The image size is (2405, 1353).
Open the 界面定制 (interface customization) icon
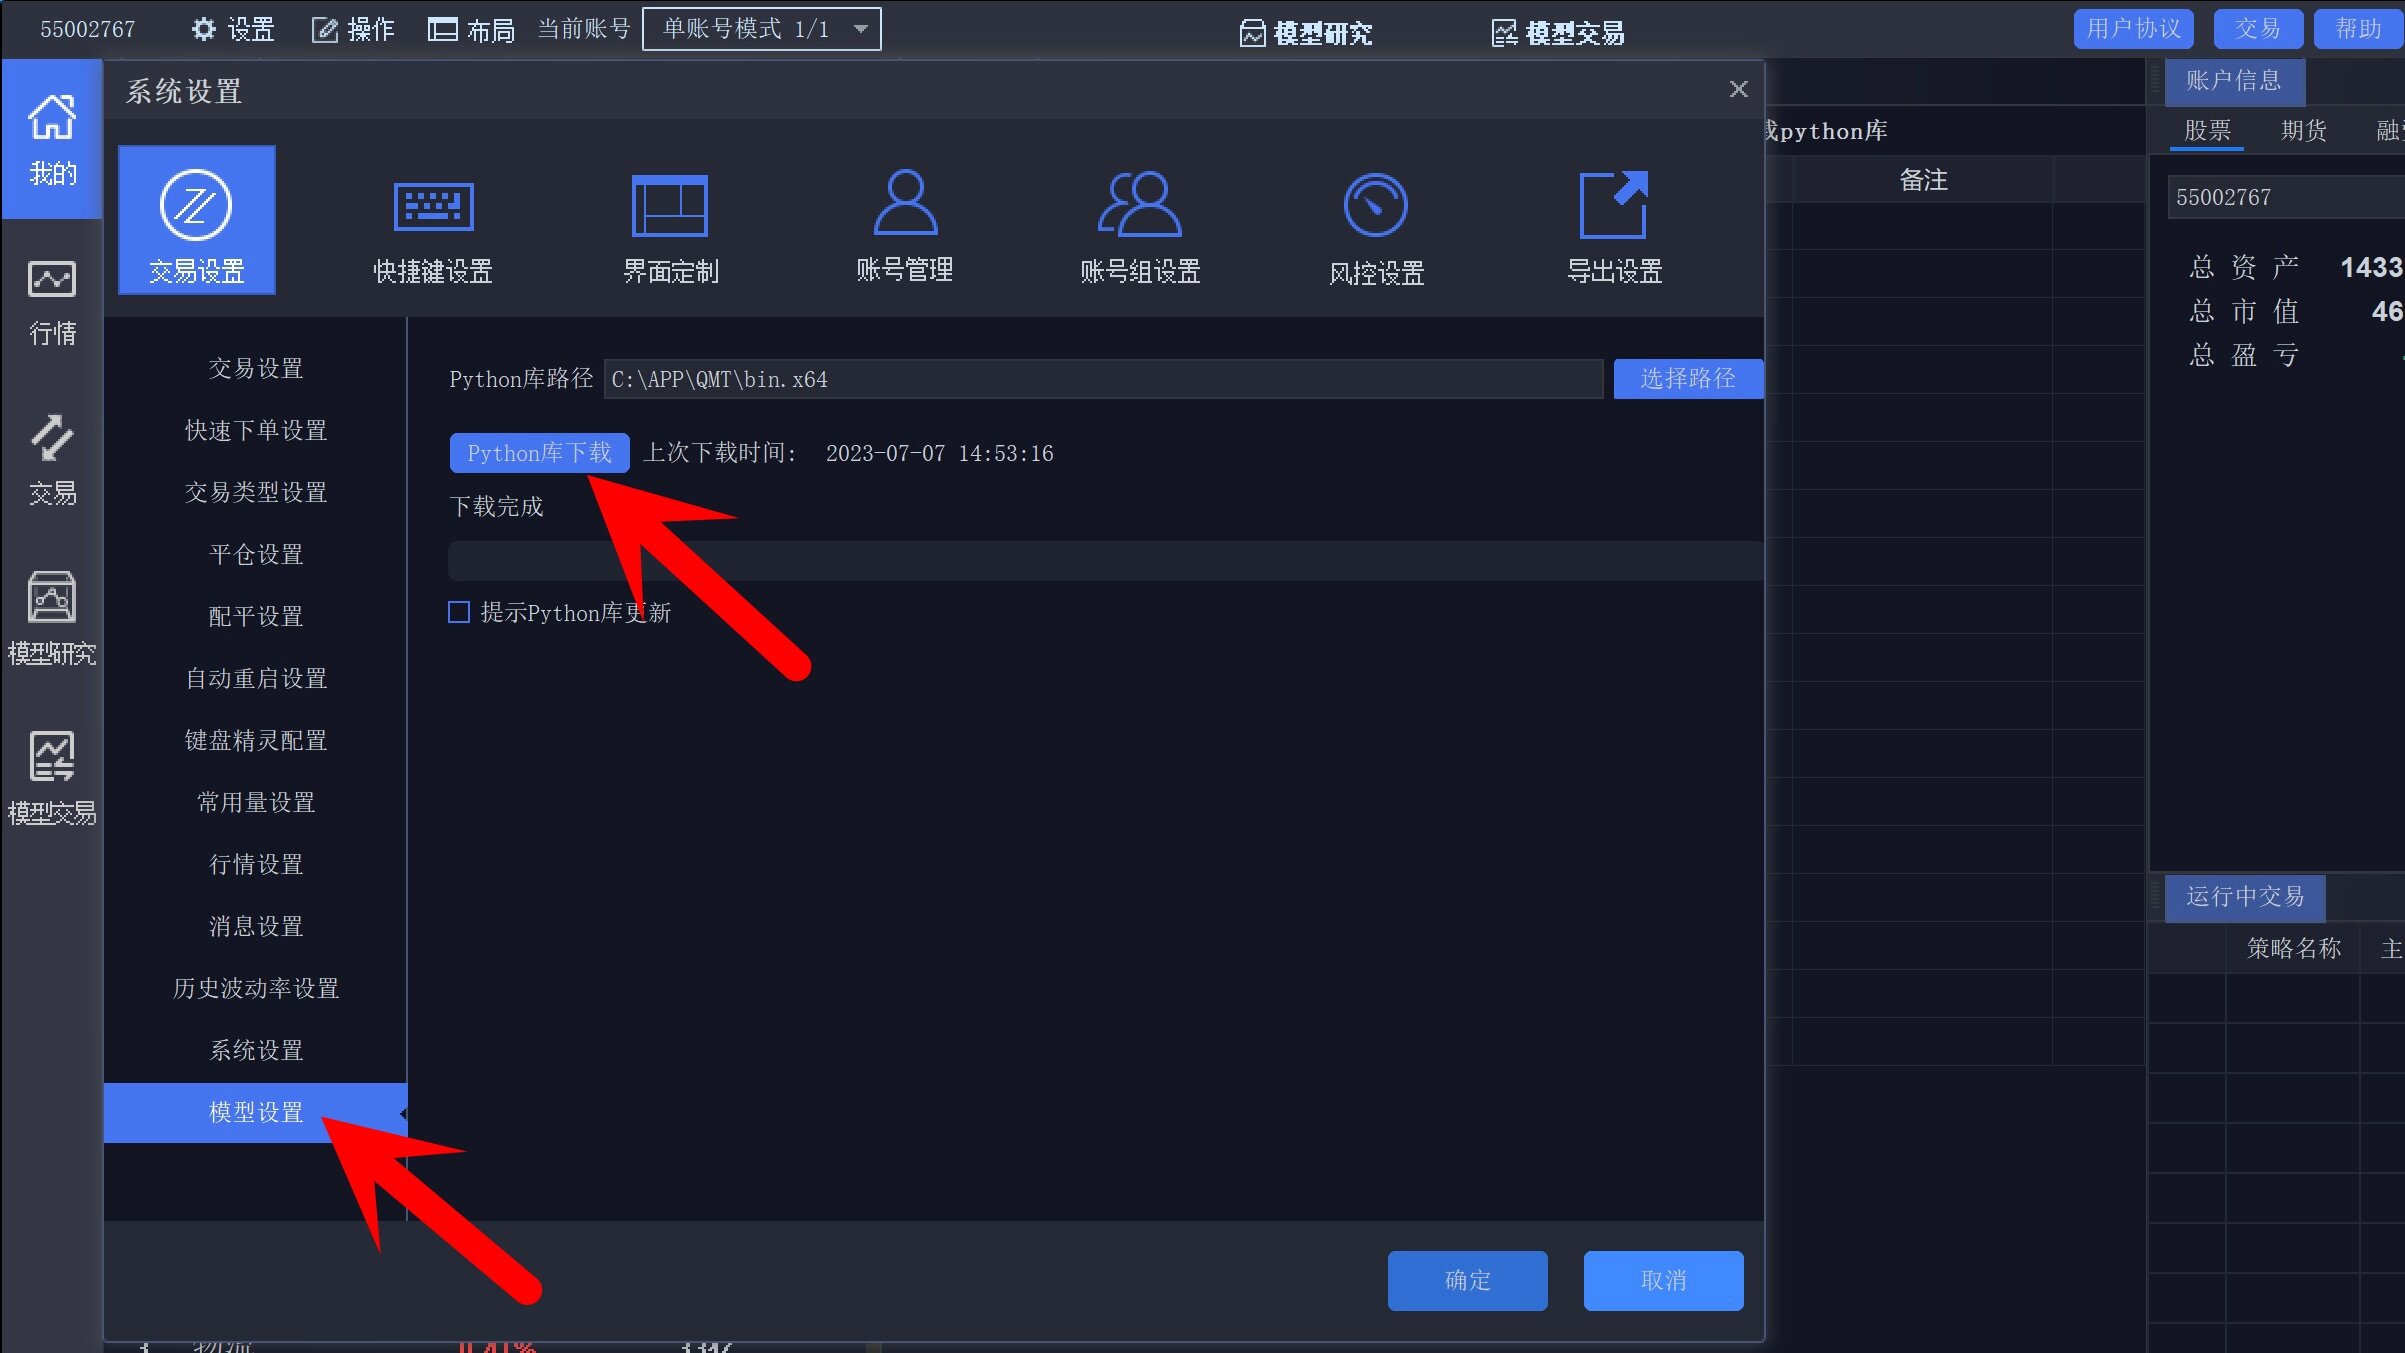(x=668, y=225)
